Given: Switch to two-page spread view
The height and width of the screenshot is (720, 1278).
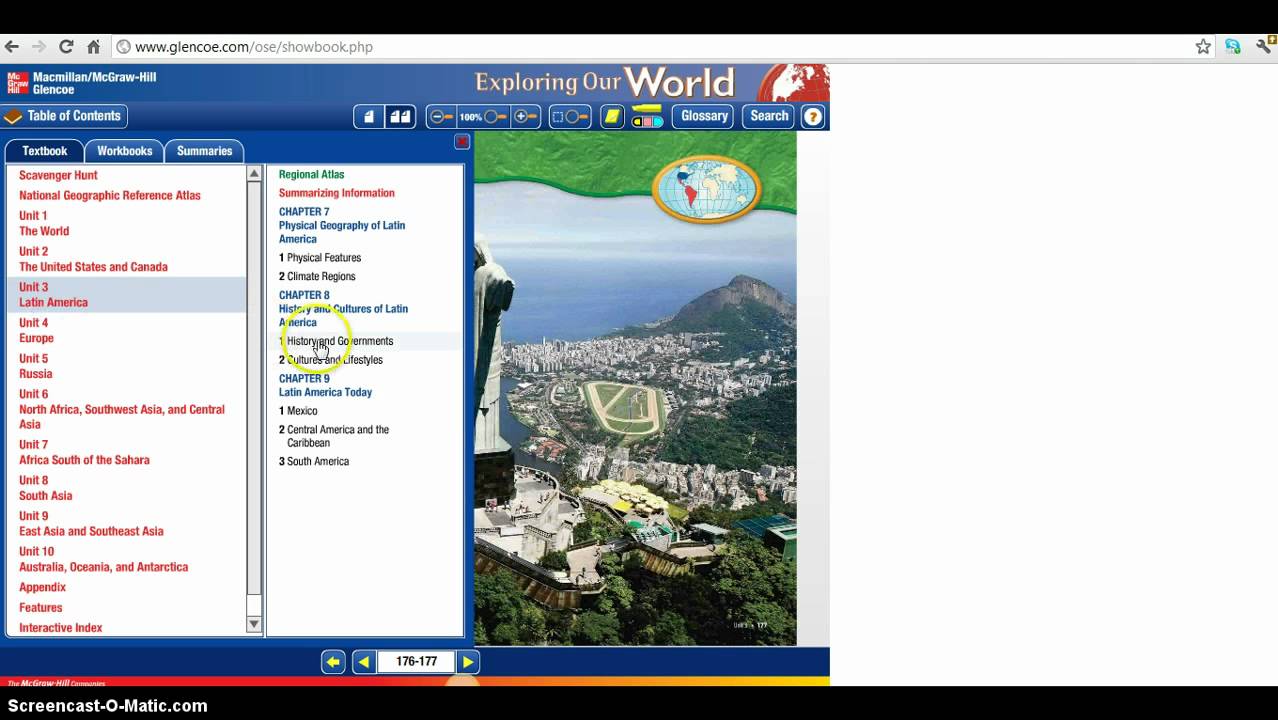Looking at the screenshot, I should coord(401,116).
